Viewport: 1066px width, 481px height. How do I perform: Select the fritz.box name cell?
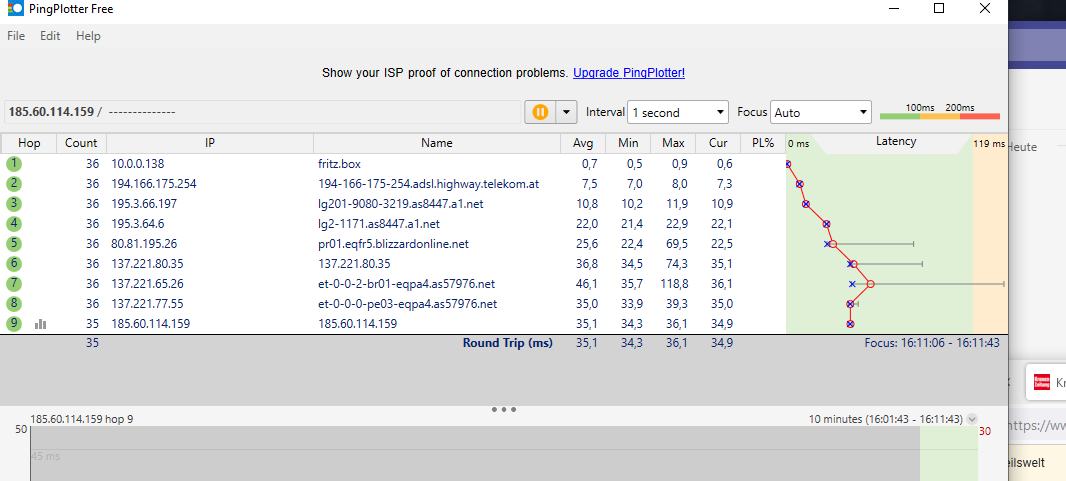coord(339,164)
